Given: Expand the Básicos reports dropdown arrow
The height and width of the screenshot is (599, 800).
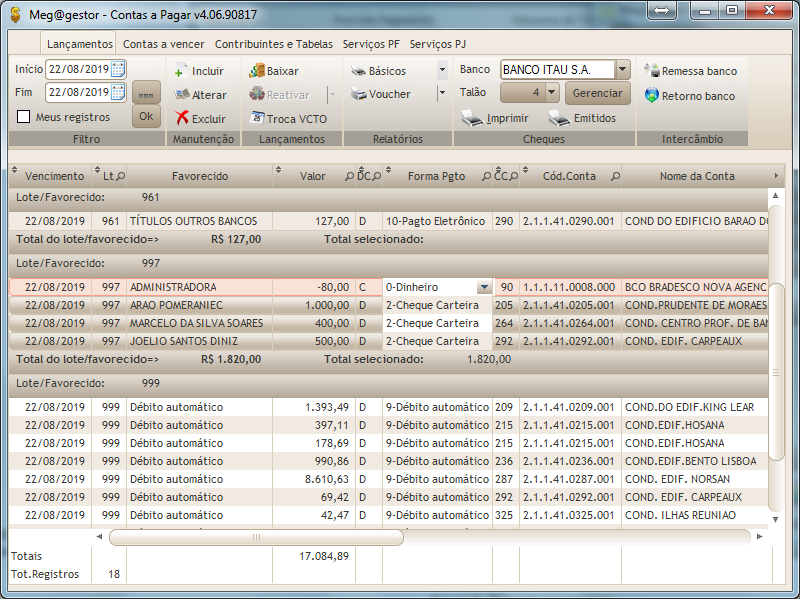Looking at the screenshot, I should (442, 71).
